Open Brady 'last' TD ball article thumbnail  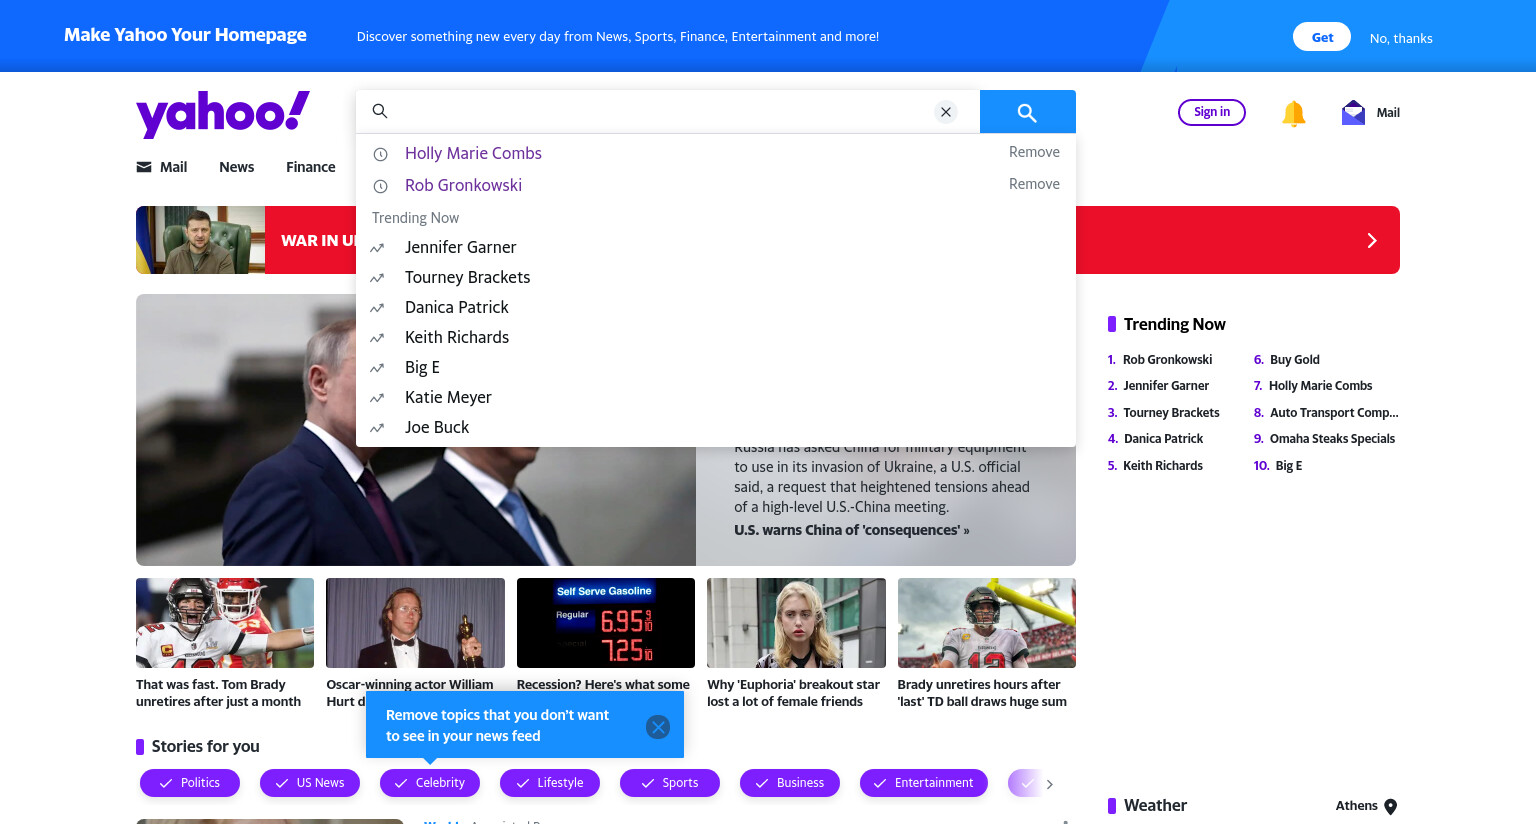(987, 623)
